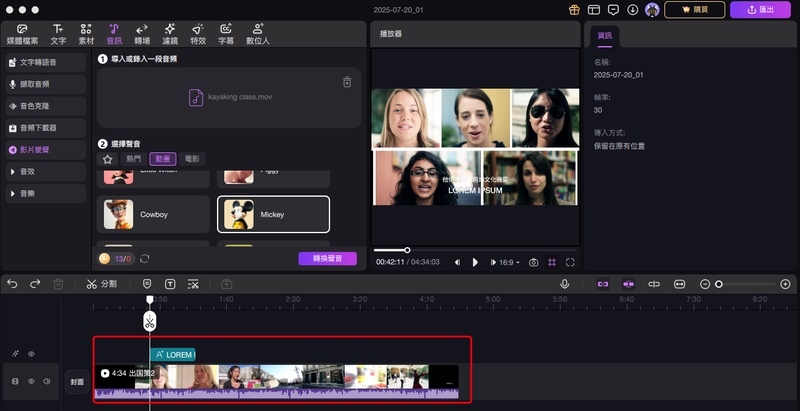Image resolution: width=800 pixels, height=411 pixels.
Task: Refresh the AI credits counter
Action: (x=144, y=259)
